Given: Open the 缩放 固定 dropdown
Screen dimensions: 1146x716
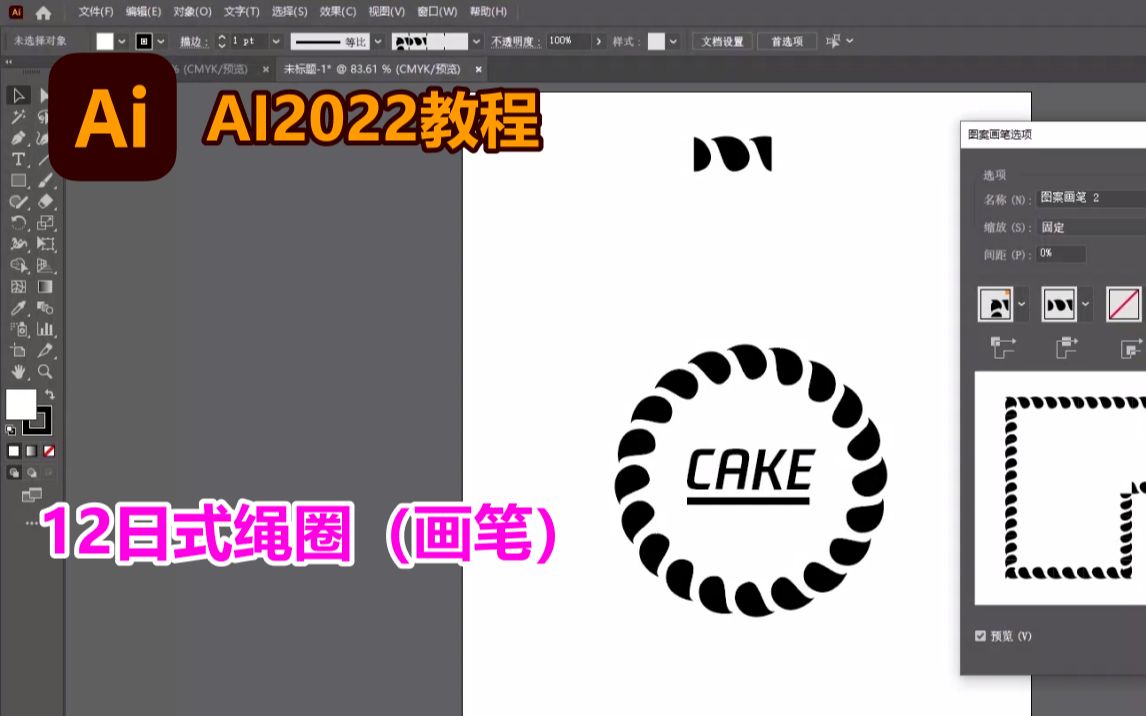Looking at the screenshot, I should (1060, 226).
